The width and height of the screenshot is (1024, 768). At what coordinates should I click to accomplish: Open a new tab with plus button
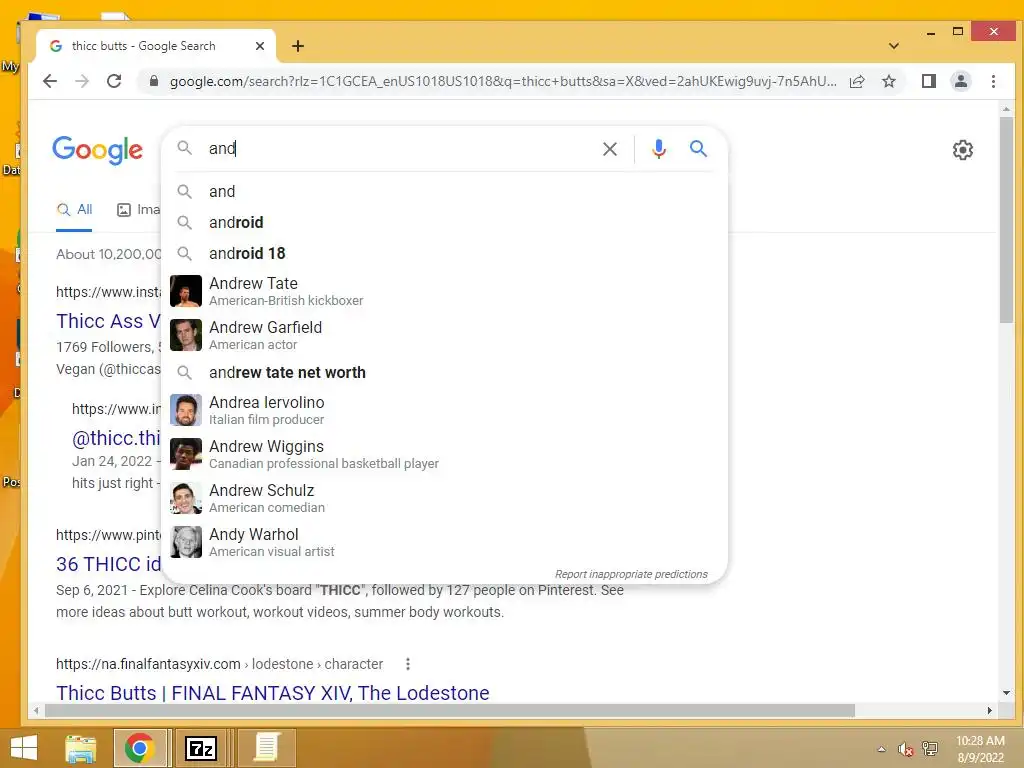pyautogui.click(x=298, y=46)
